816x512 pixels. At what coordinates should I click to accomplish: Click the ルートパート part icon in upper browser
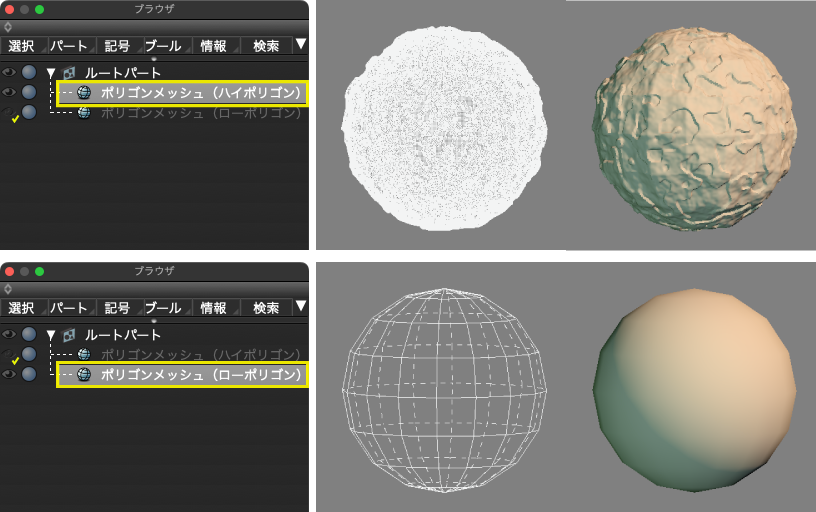point(69,73)
